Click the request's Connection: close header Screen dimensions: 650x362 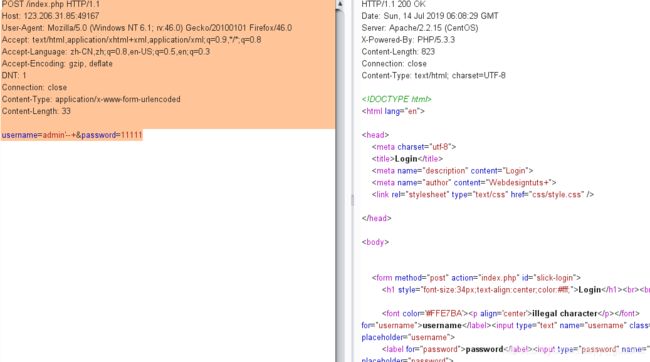(x=34, y=87)
